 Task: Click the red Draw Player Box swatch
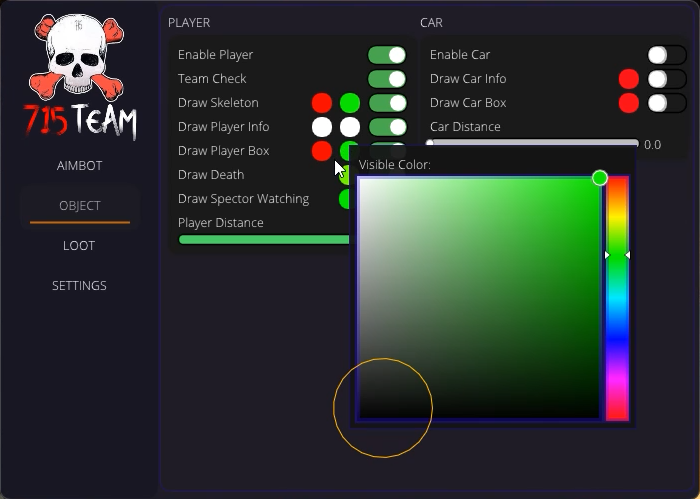coord(321,151)
